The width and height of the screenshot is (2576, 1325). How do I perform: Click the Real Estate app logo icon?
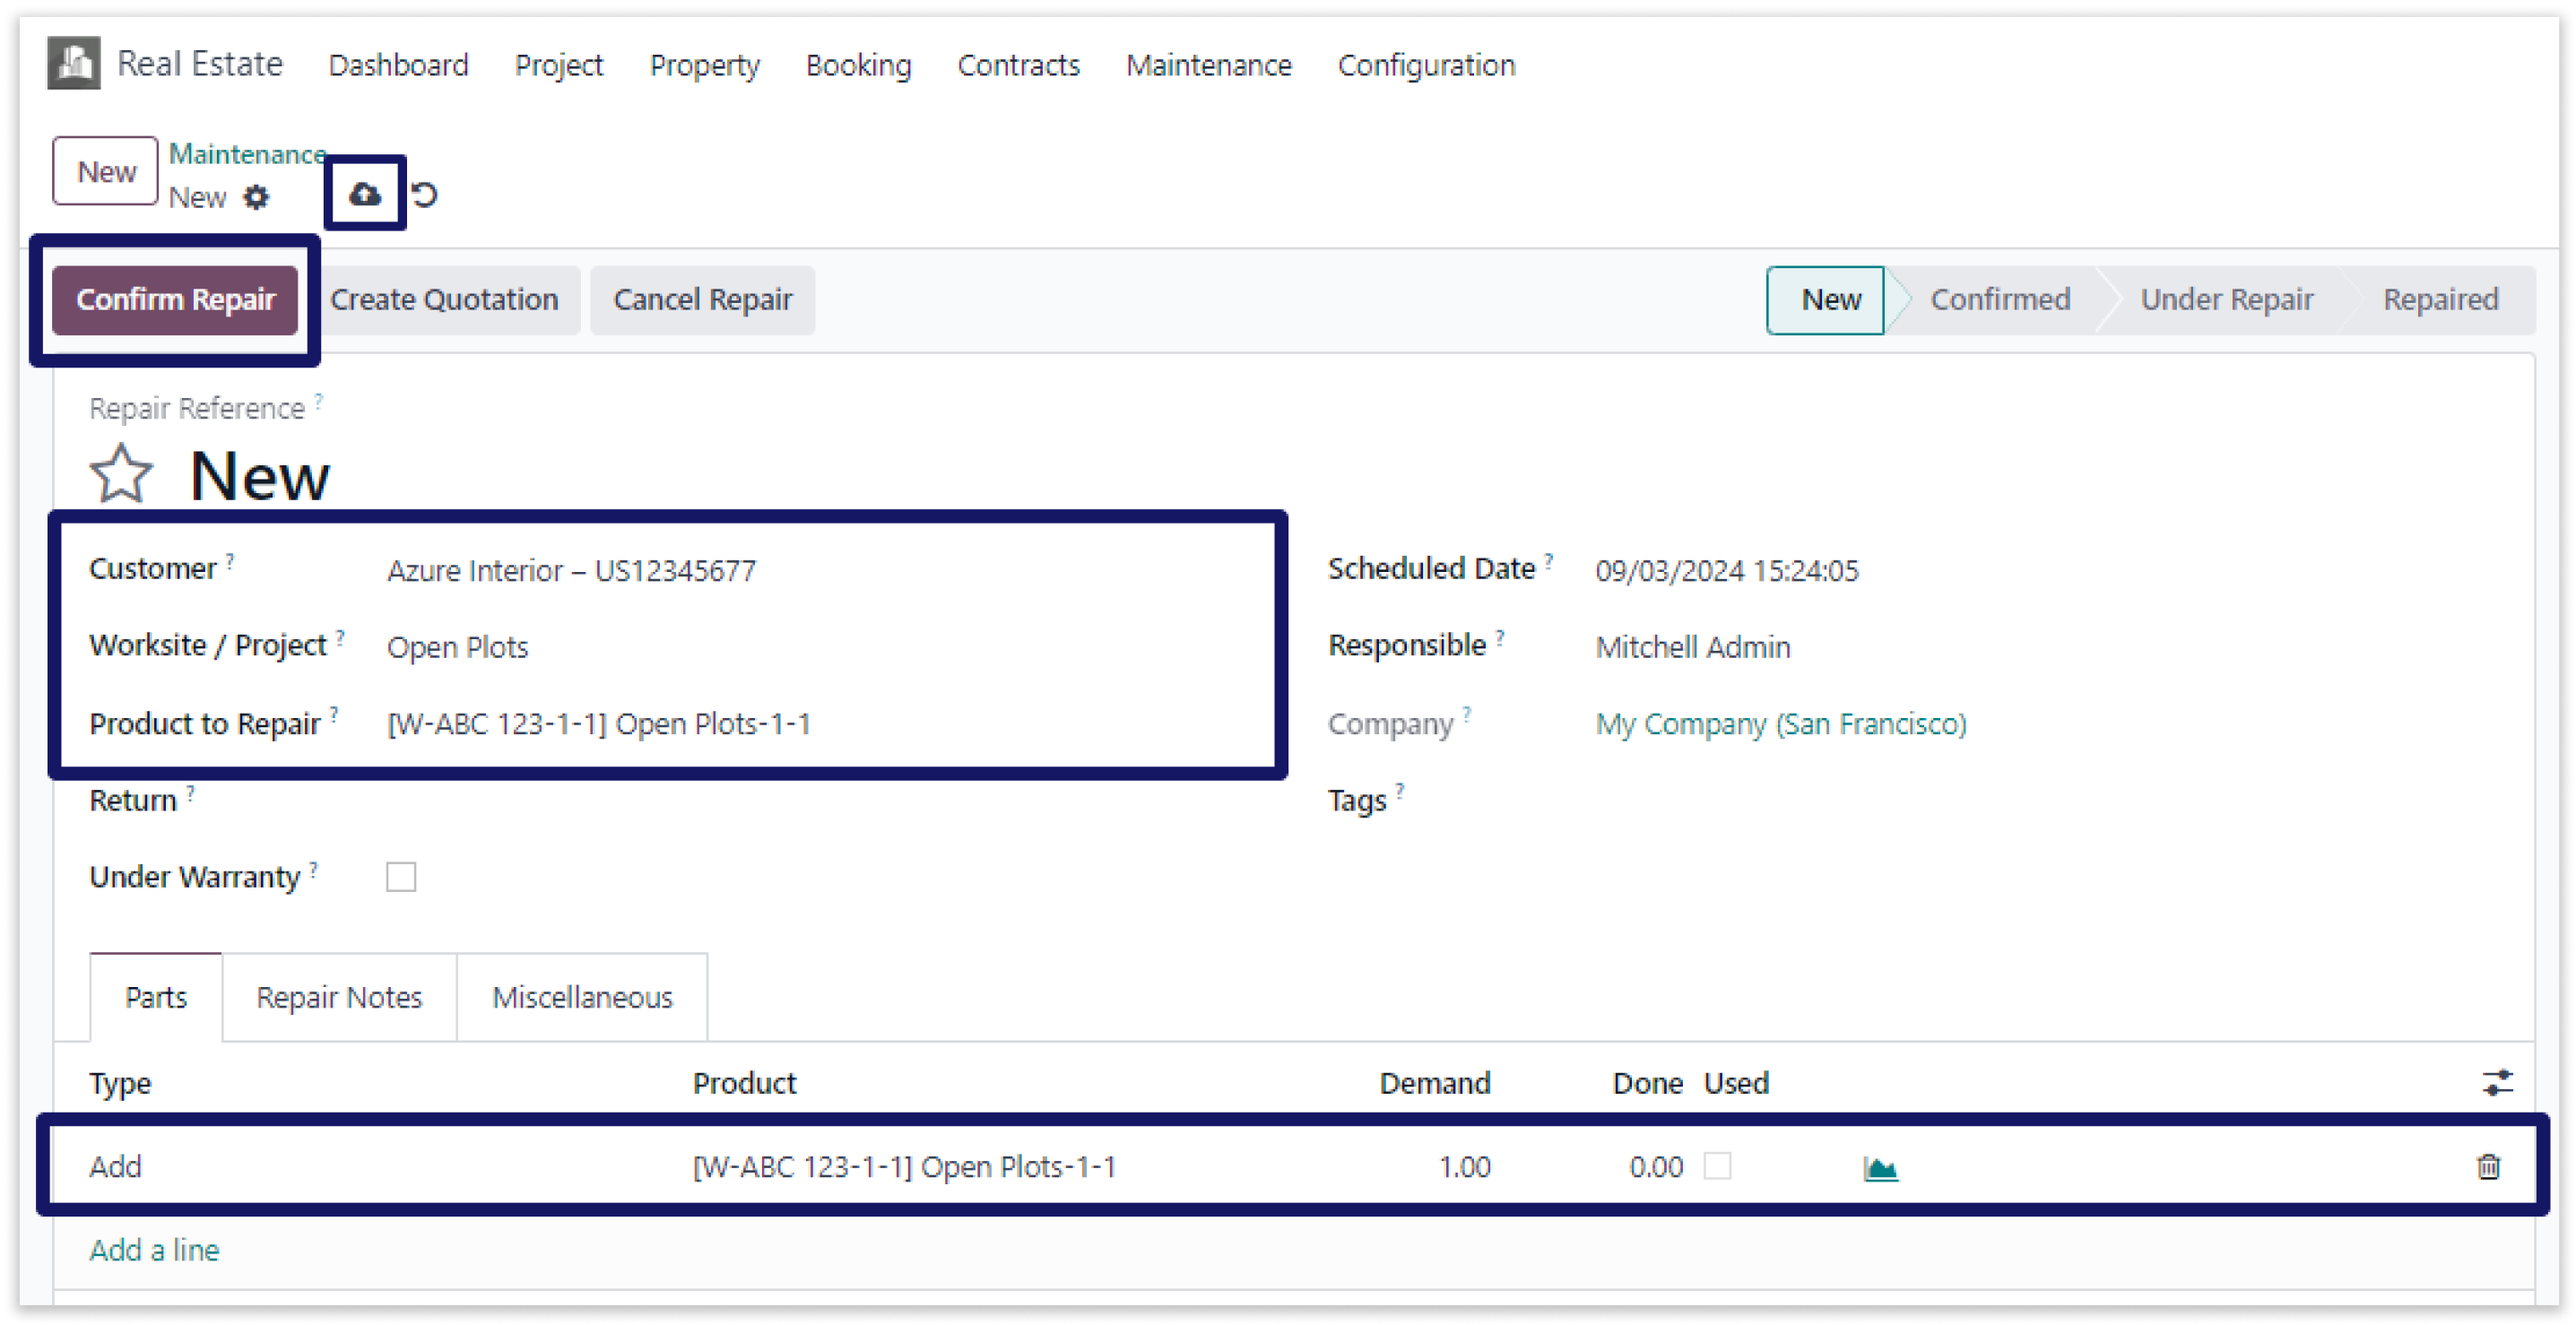pyautogui.click(x=74, y=64)
